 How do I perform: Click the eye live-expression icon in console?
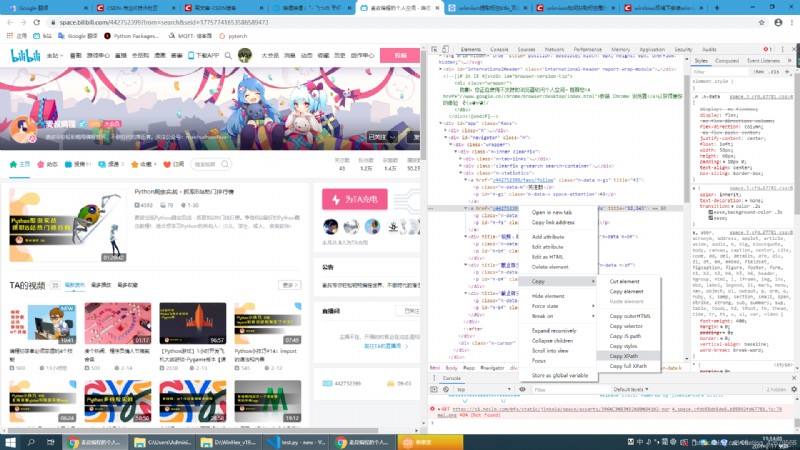(522, 389)
